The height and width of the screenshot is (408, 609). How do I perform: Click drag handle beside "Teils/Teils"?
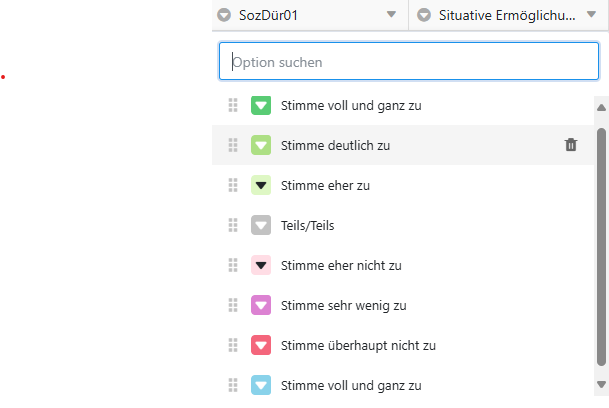[x=233, y=225]
